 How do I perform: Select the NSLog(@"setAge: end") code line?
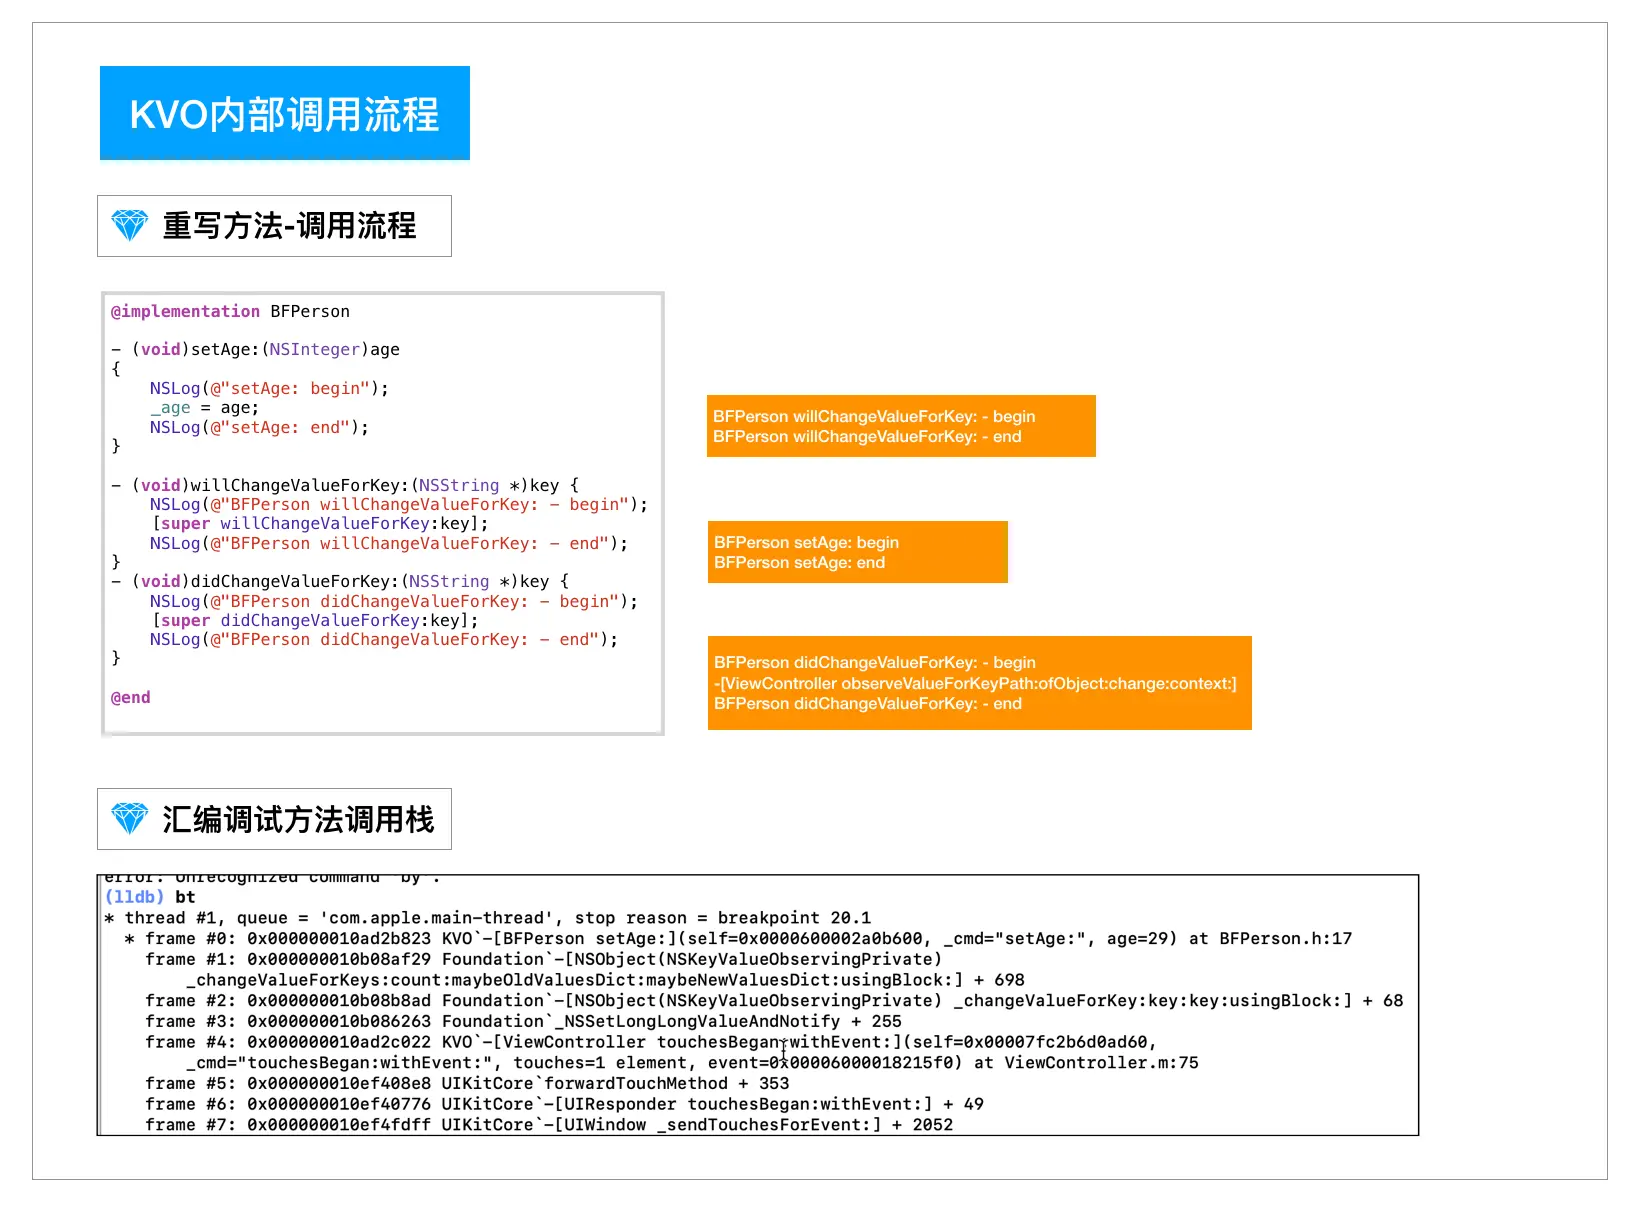pos(259,427)
